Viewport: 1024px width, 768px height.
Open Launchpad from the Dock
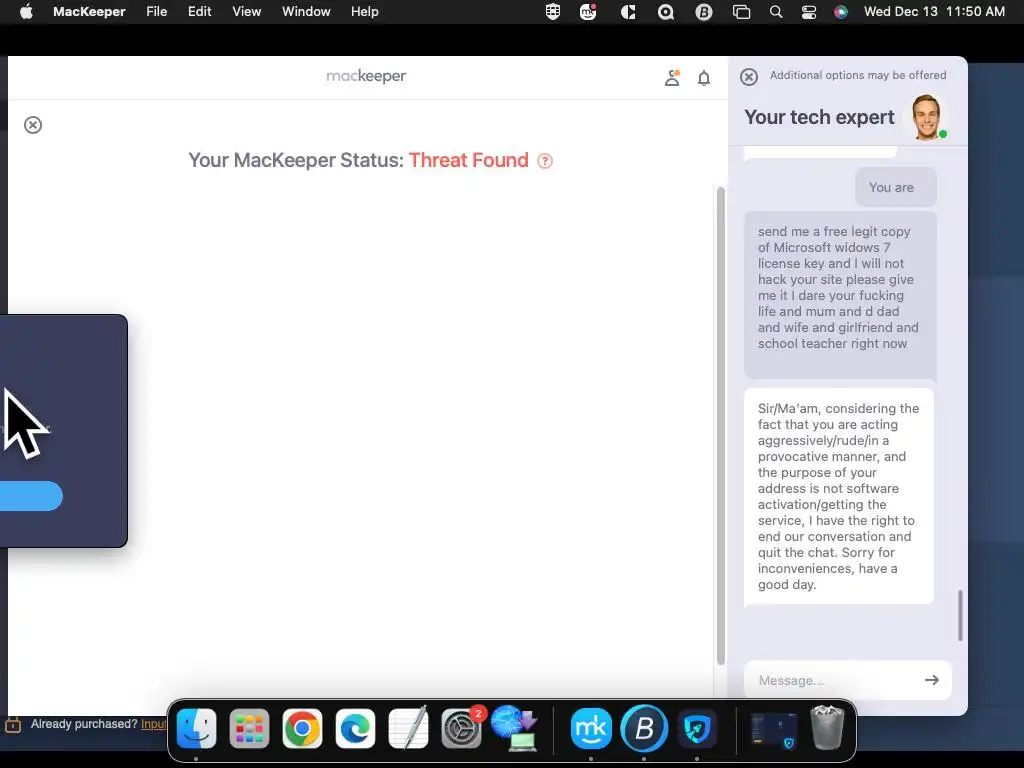[249, 728]
